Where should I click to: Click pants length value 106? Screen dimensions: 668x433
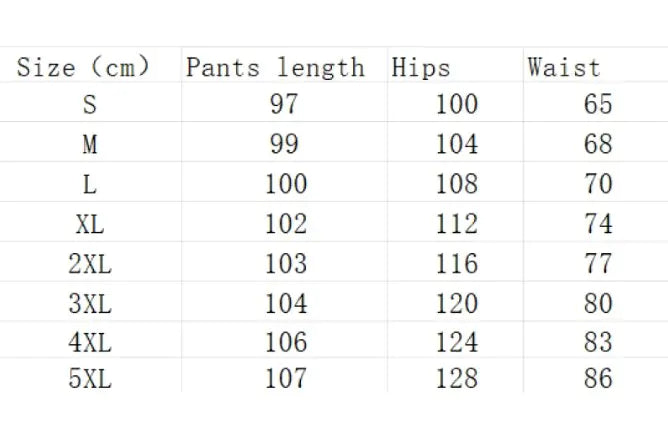click(x=285, y=342)
